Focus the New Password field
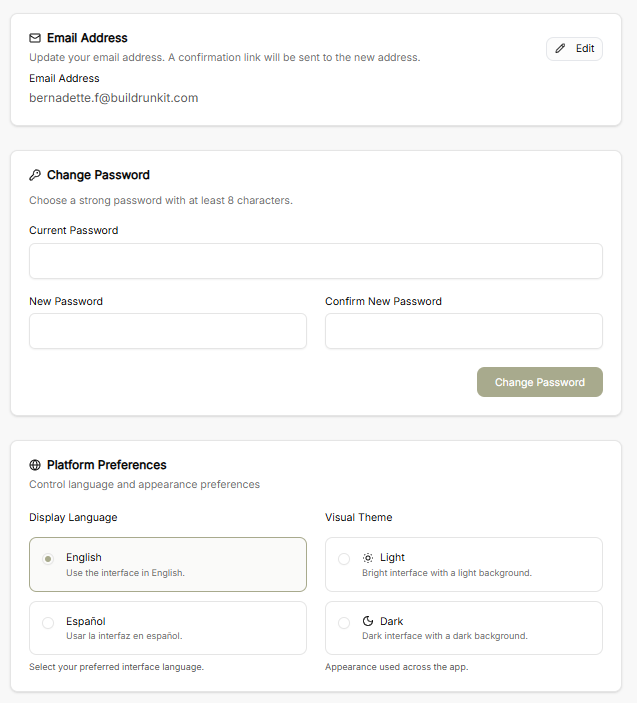 [168, 331]
